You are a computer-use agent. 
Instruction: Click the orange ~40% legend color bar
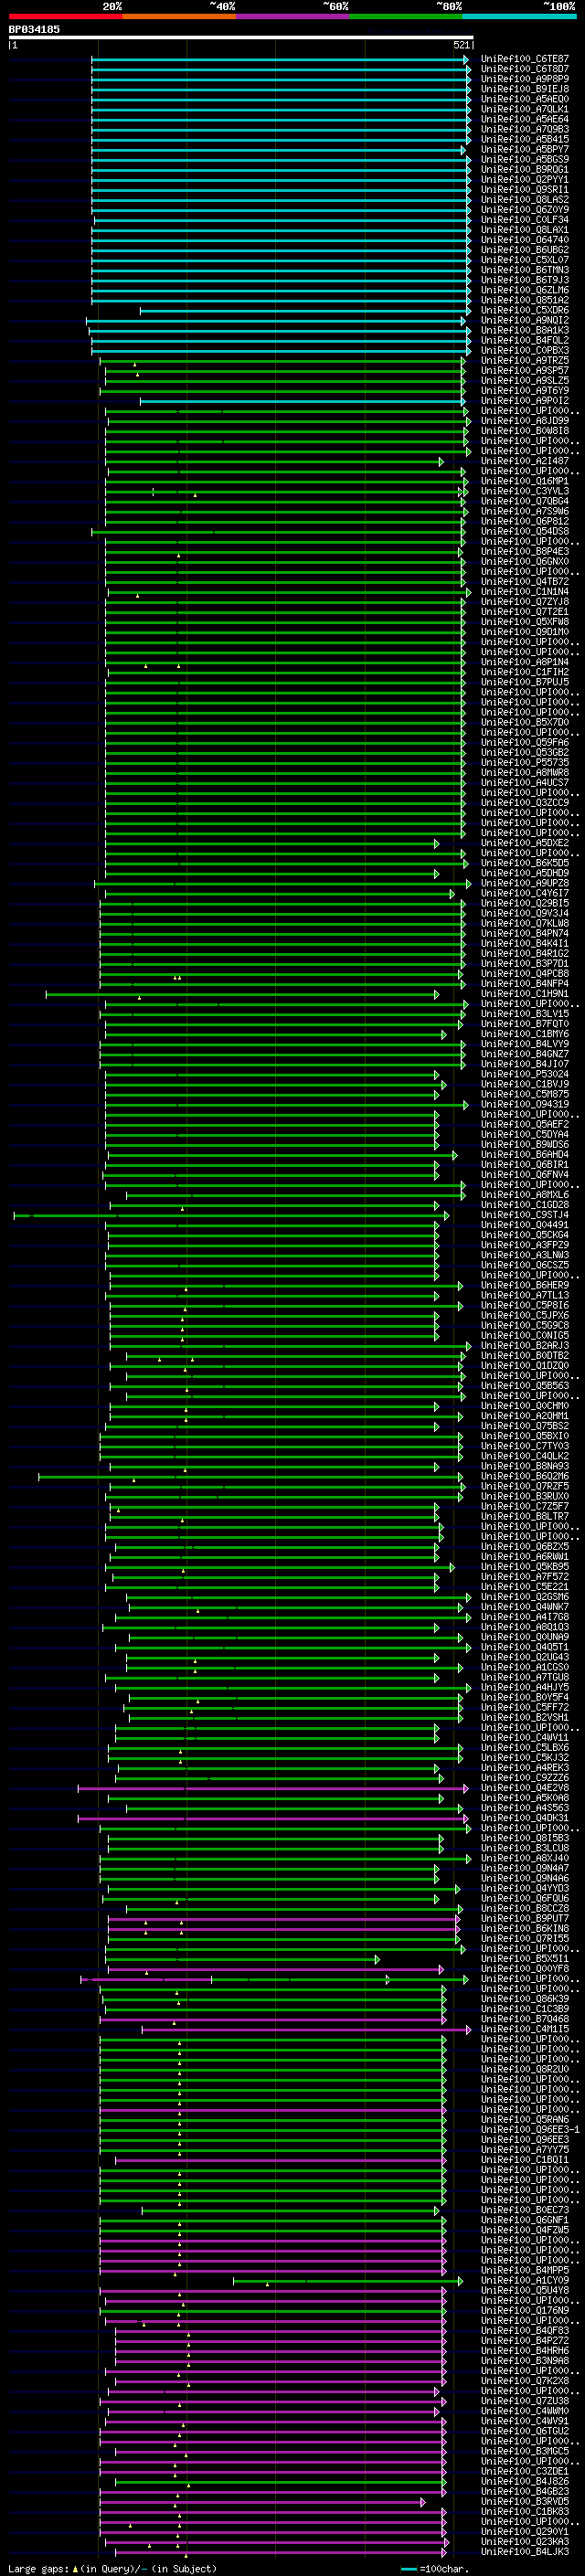click(x=179, y=16)
